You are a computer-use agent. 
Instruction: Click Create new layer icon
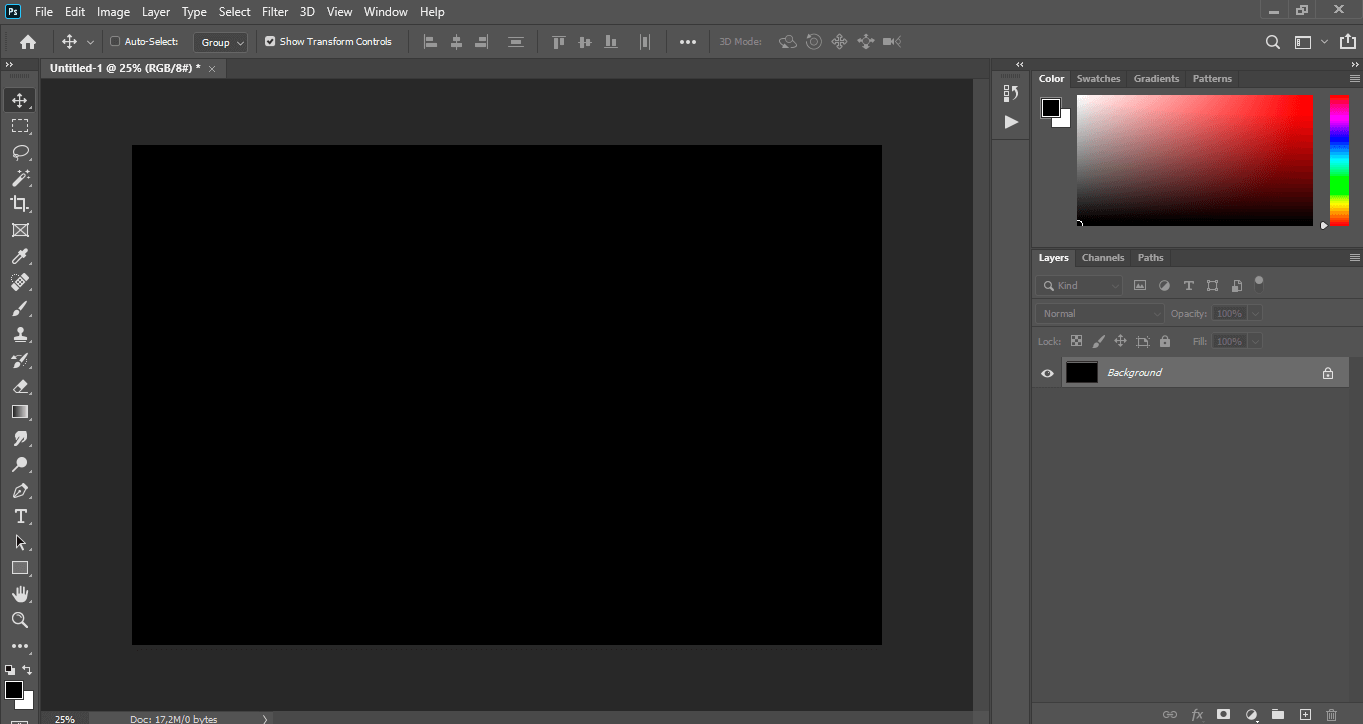[x=1305, y=714]
